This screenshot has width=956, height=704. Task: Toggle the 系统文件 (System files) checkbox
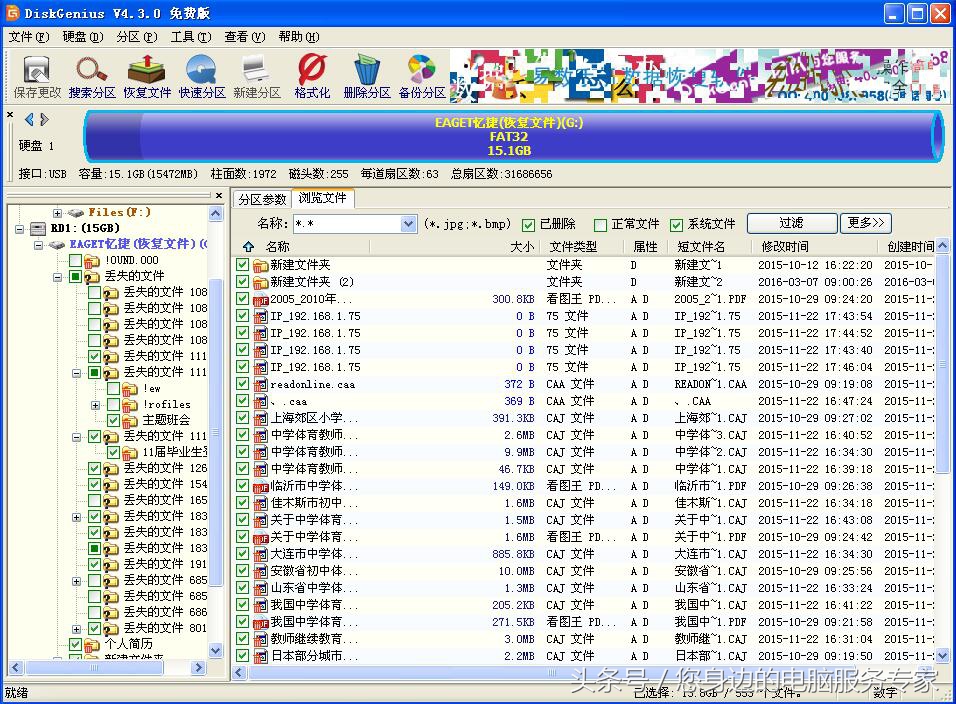(x=676, y=225)
